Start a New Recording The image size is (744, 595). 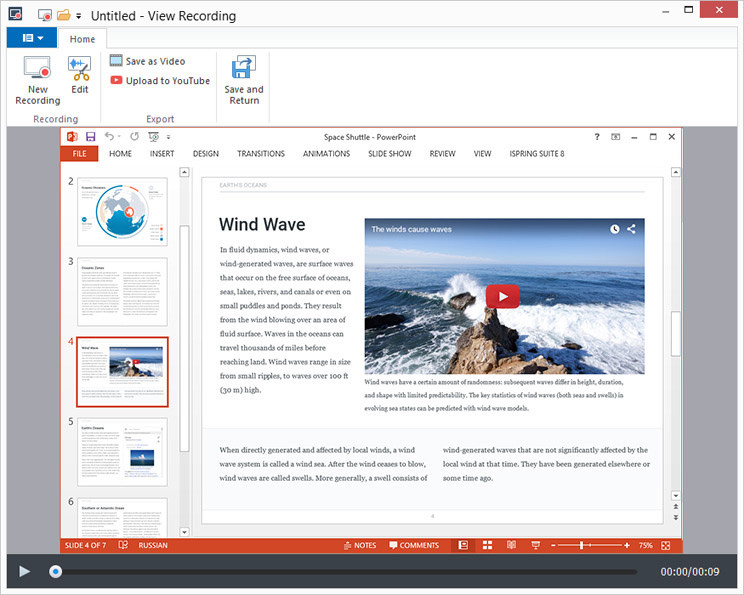37,80
